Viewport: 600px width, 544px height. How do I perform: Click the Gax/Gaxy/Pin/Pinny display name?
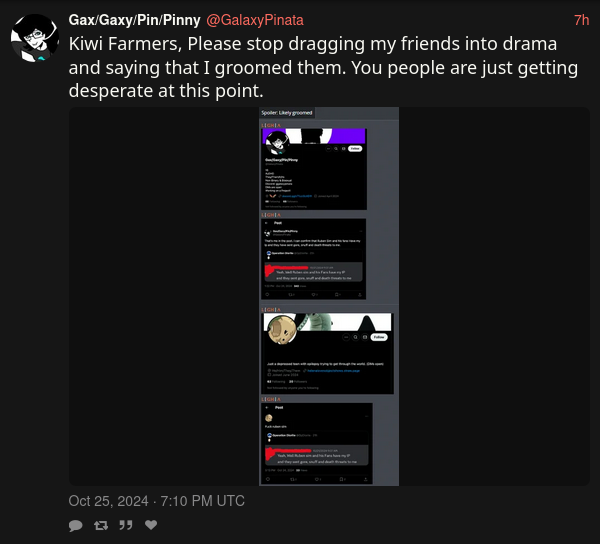[x=134, y=20]
